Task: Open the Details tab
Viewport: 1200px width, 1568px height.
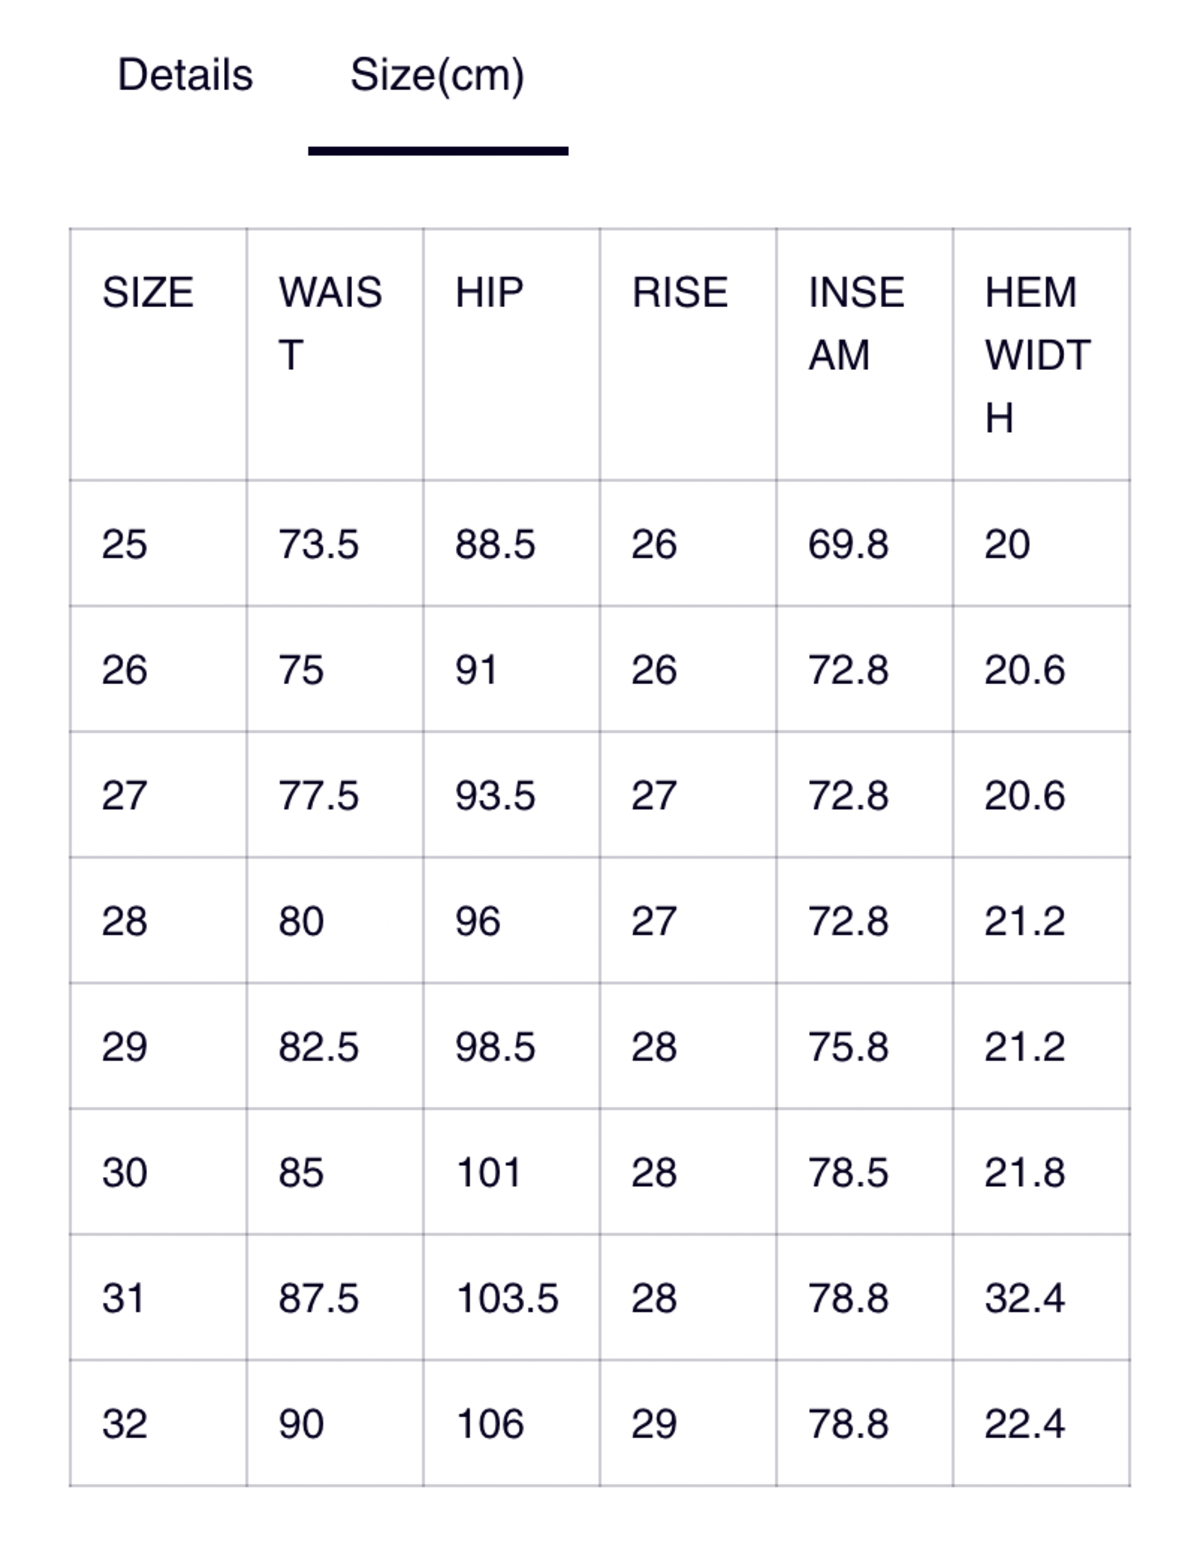Action: (185, 76)
